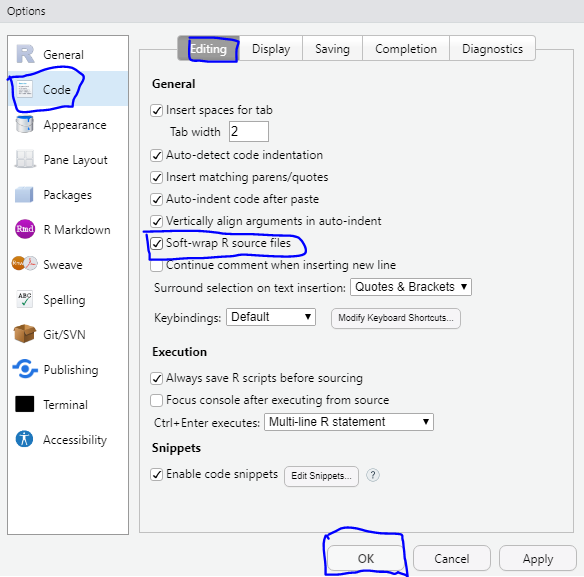
Task: Click the Git/SVN cardboard box icon
Action: tap(25, 334)
